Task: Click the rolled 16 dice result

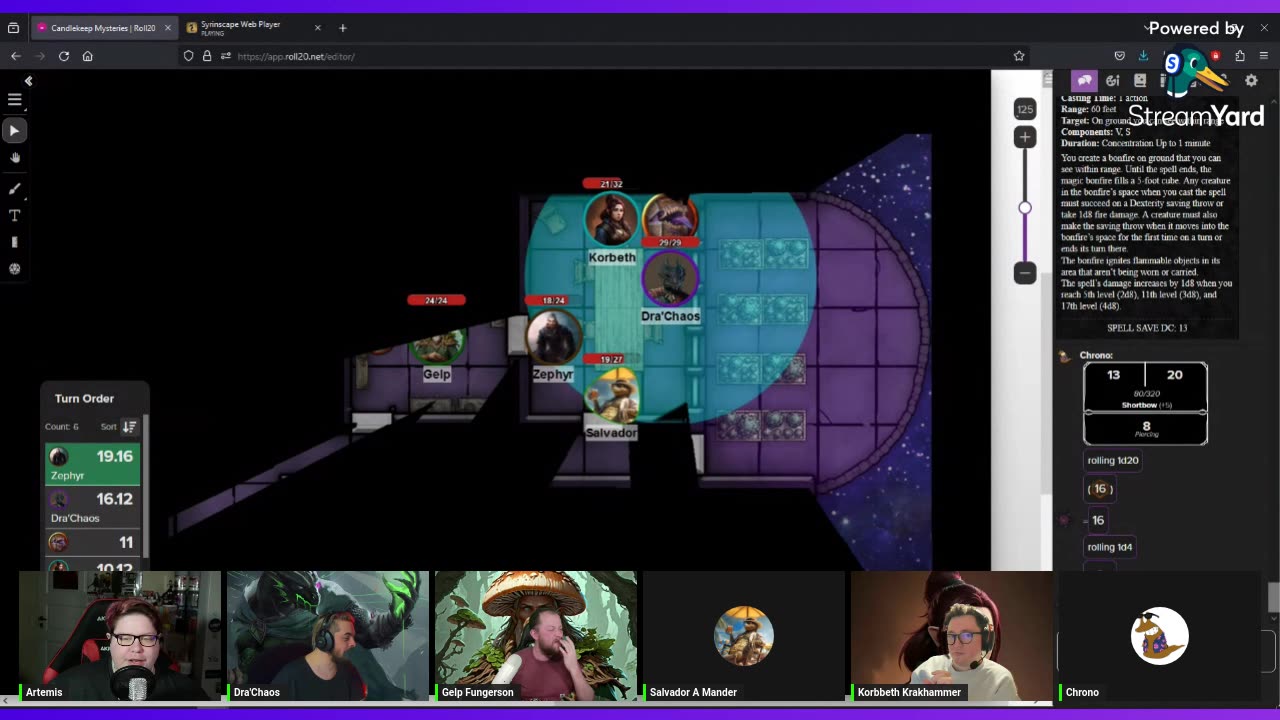Action: (1100, 489)
